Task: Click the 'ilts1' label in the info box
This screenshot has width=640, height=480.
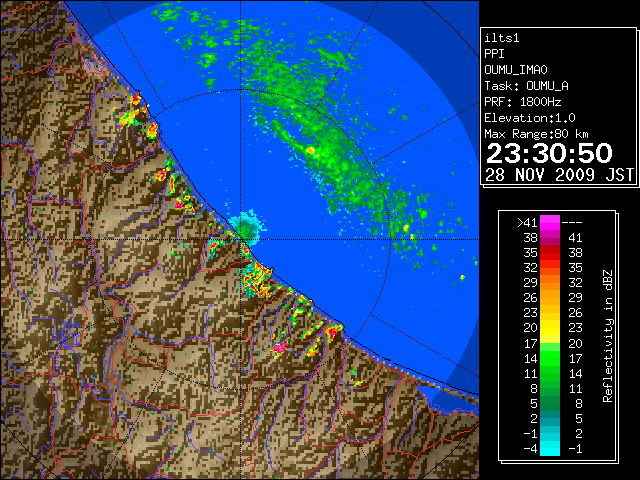Action: pyautogui.click(x=502, y=38)
